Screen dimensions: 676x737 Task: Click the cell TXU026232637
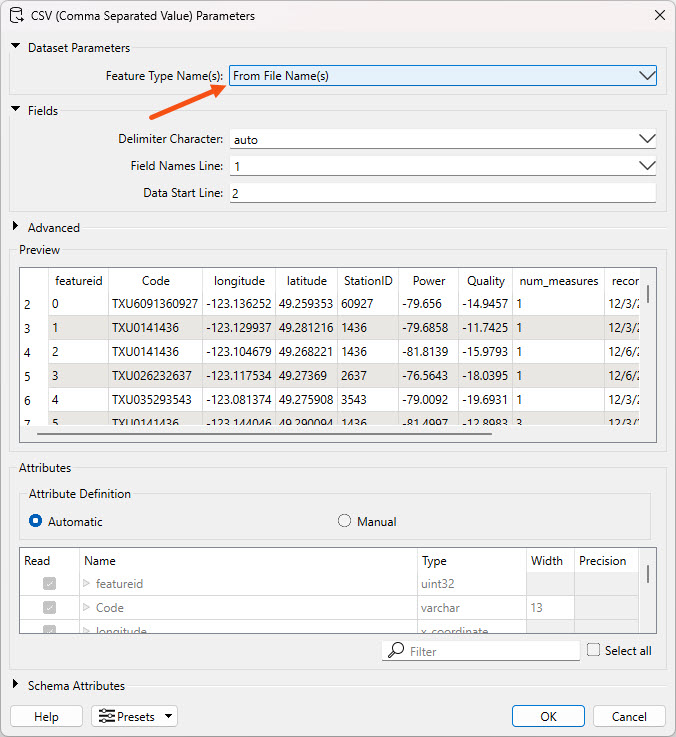point(156,376)
